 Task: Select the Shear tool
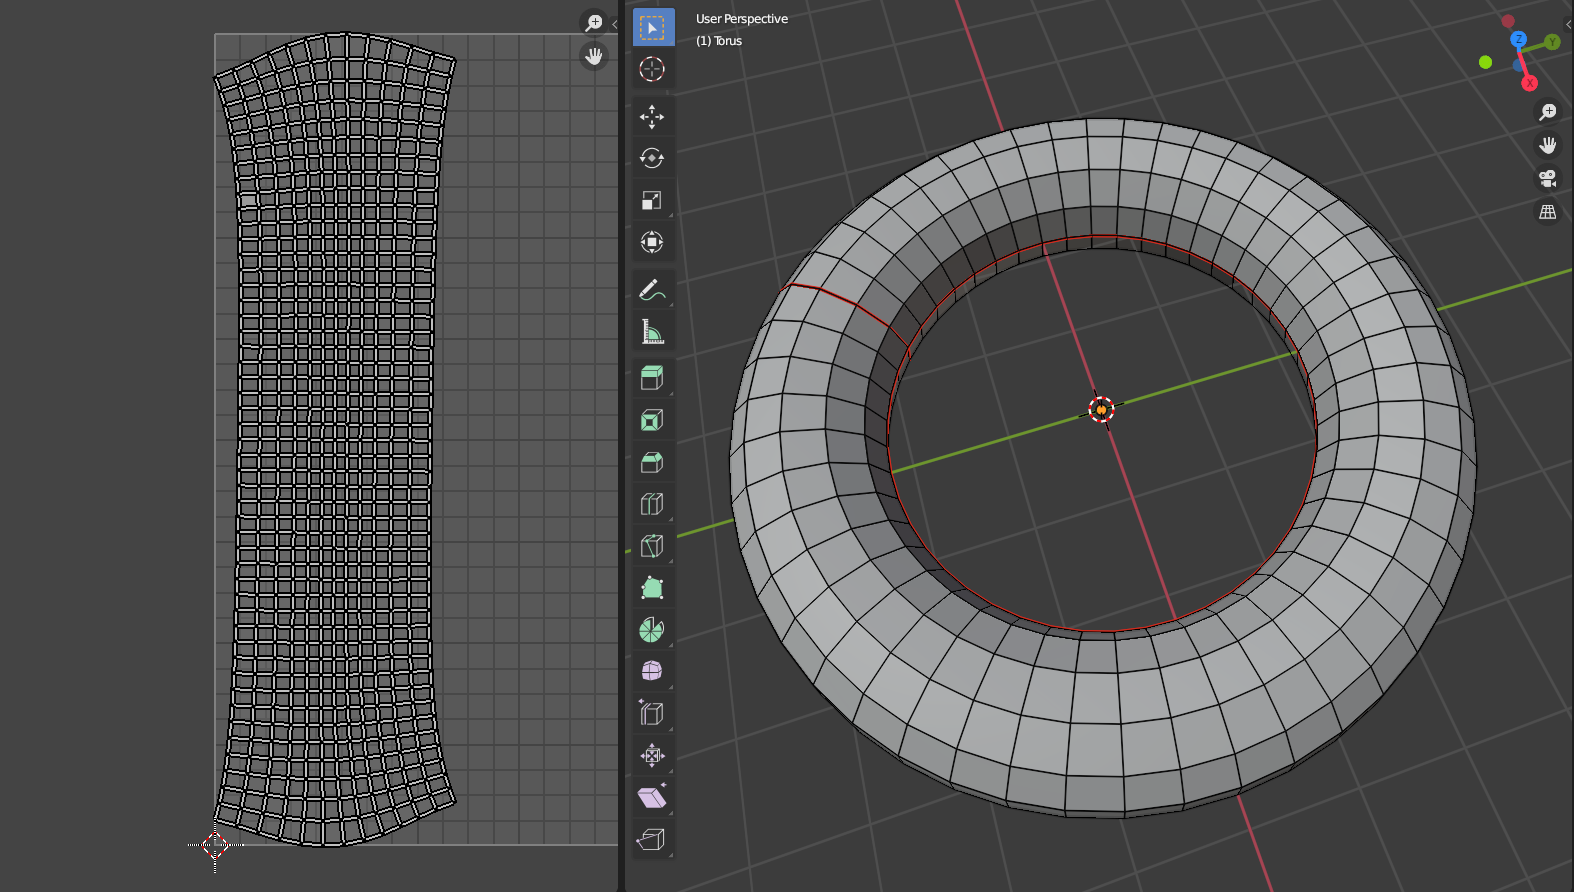[653, 797]
